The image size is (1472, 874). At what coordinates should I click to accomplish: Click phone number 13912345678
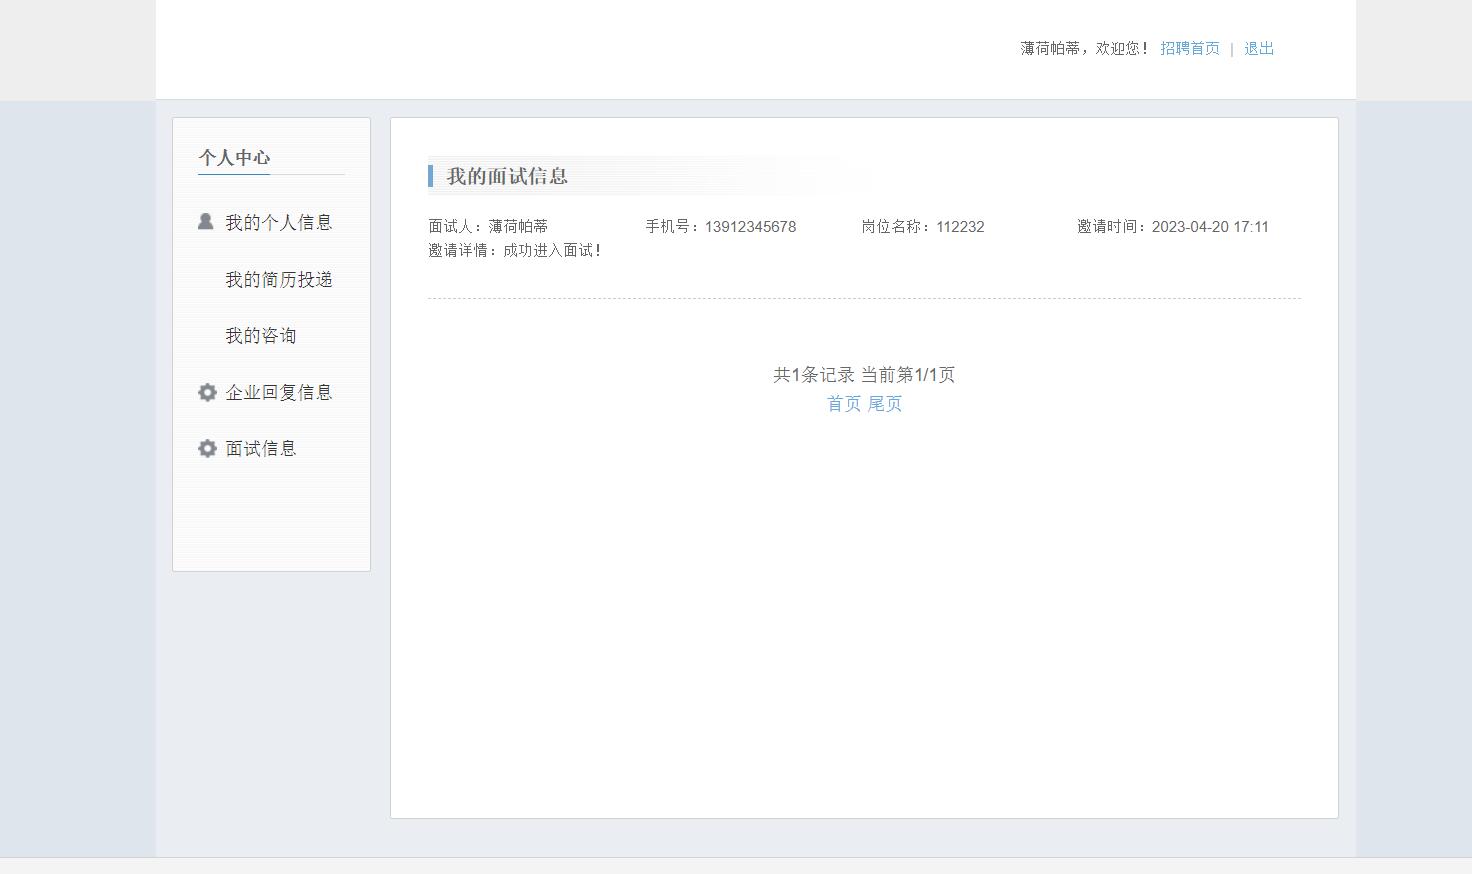(750, 226)
